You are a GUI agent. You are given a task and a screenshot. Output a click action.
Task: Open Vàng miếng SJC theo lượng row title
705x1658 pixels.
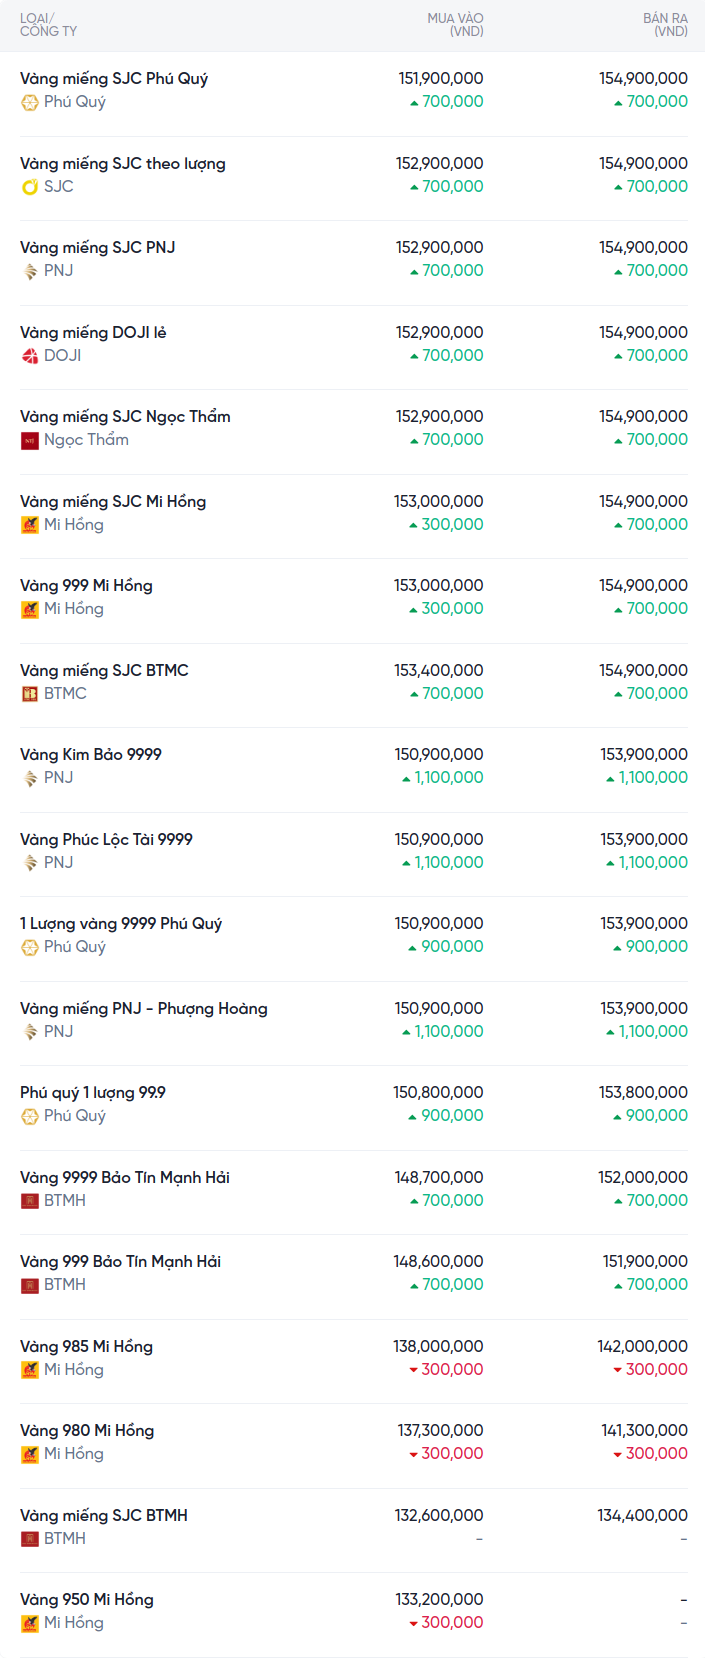tap(123, 164)
